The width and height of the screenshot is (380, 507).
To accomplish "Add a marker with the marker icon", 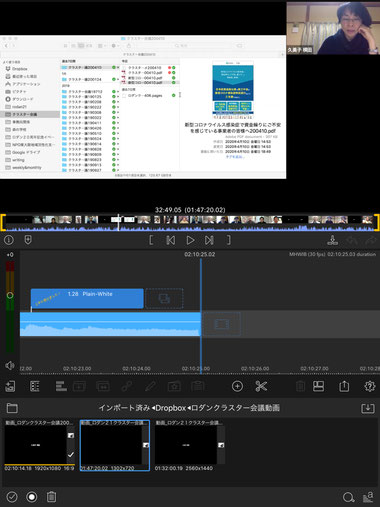I will point(28,240).
